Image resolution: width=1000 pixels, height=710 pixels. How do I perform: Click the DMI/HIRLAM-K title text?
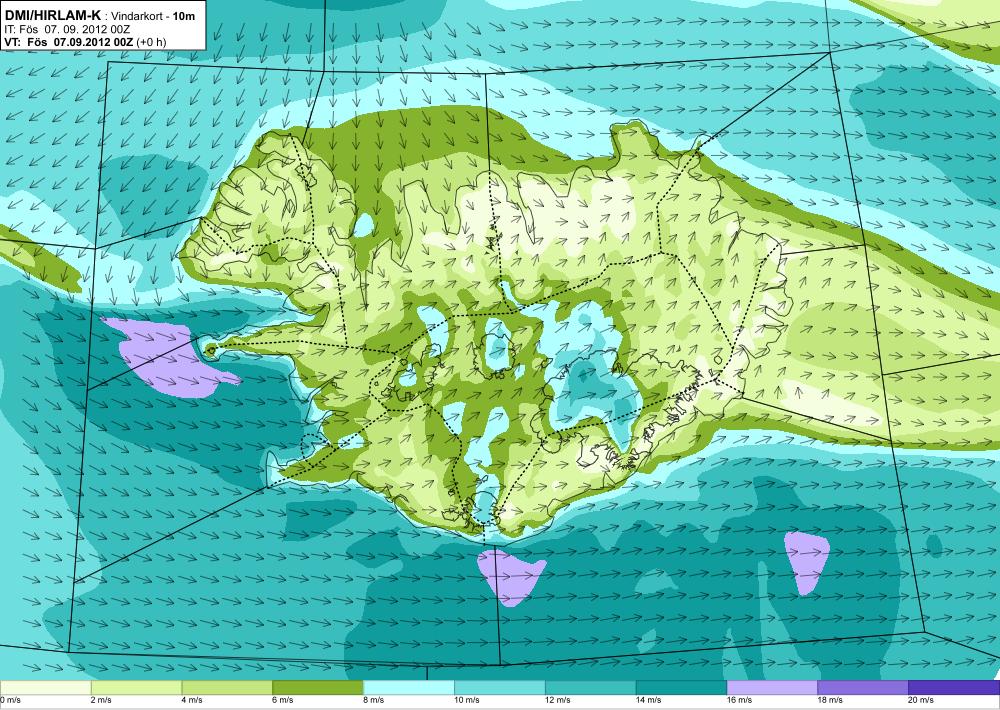pos(52,15)
